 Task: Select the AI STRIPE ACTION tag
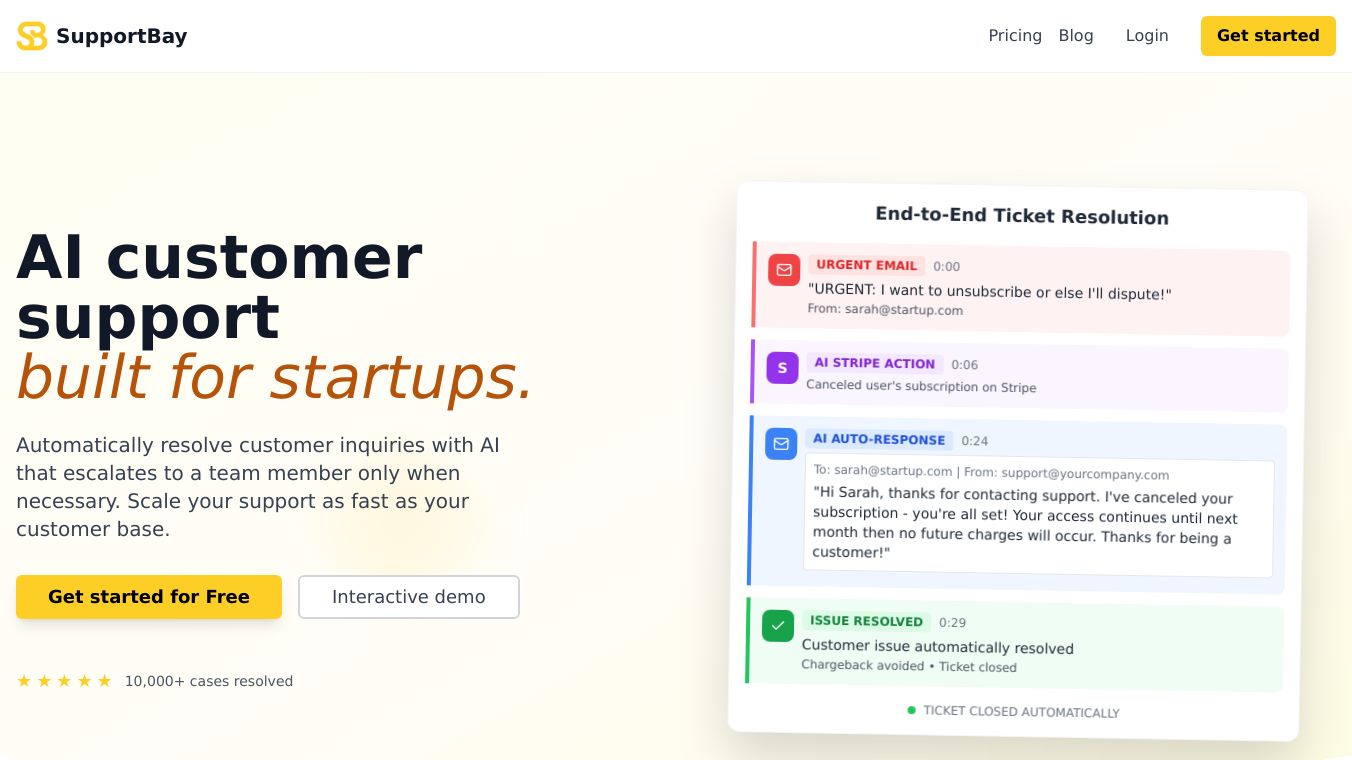pyautogui.click(x=874, y=364)
